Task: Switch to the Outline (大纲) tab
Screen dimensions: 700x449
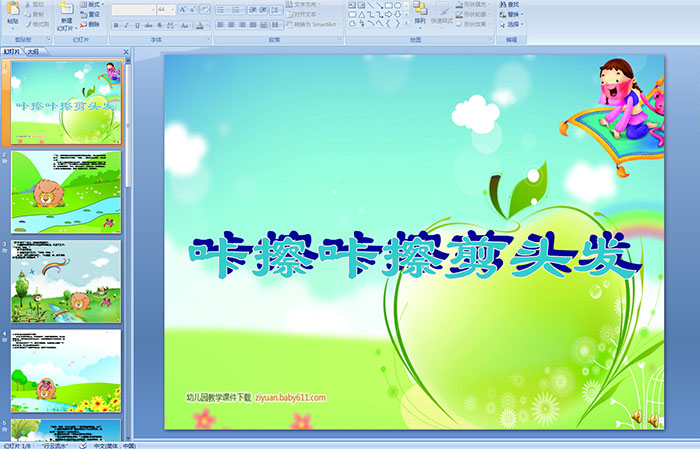Action: tap(33, 51)
